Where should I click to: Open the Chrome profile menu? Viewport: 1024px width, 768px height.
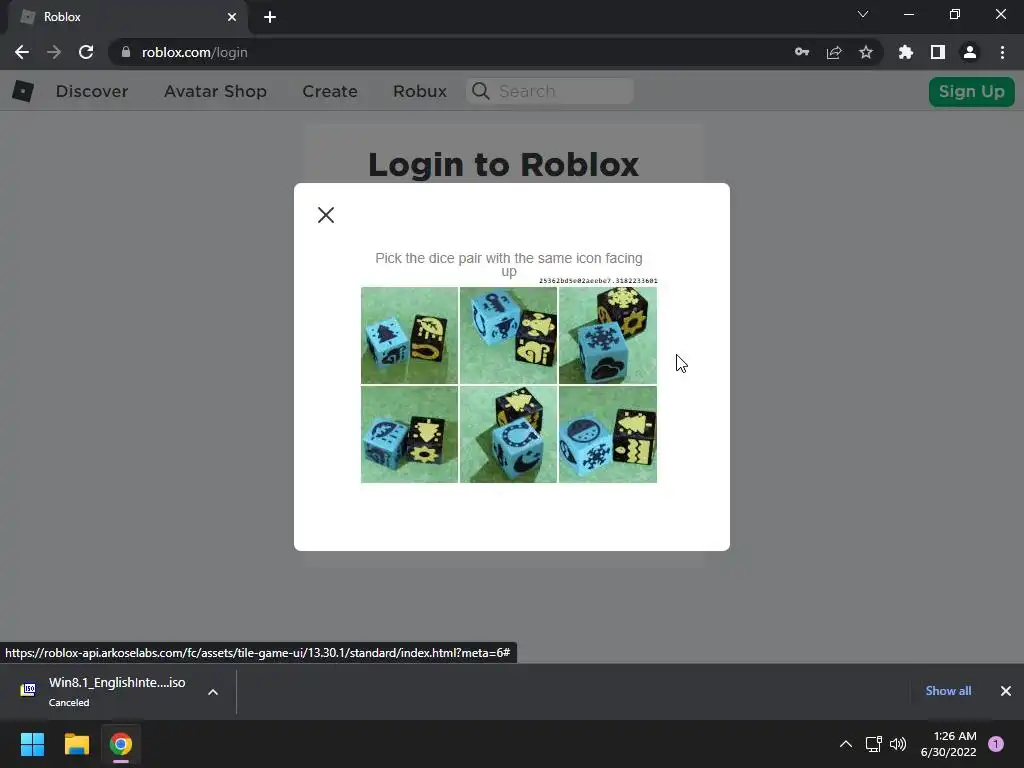point(970,52)
